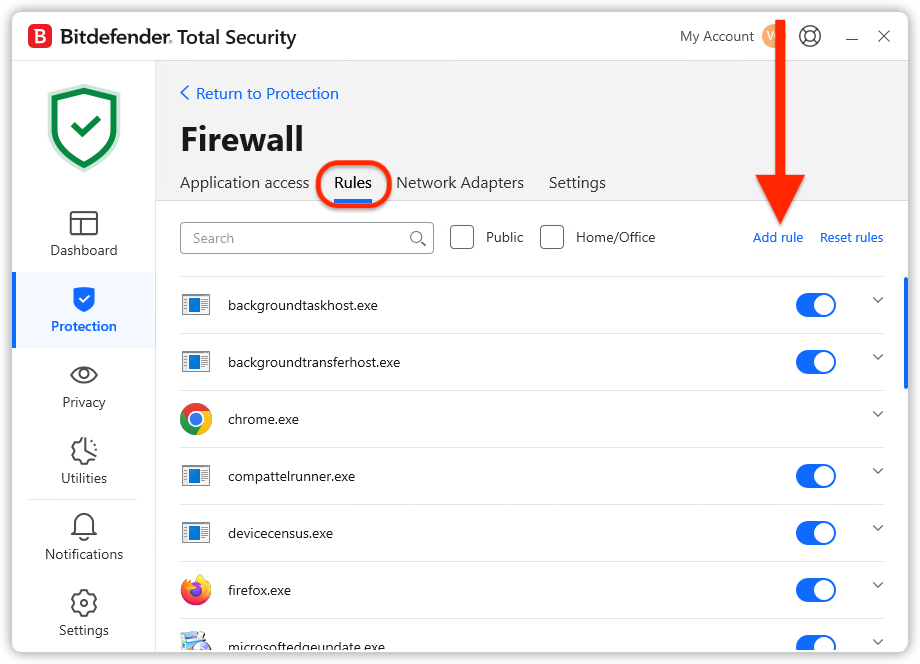This screenshot has width=920, height=664.
Task: Click the Add rule link
Action: (x=777, y=238)
